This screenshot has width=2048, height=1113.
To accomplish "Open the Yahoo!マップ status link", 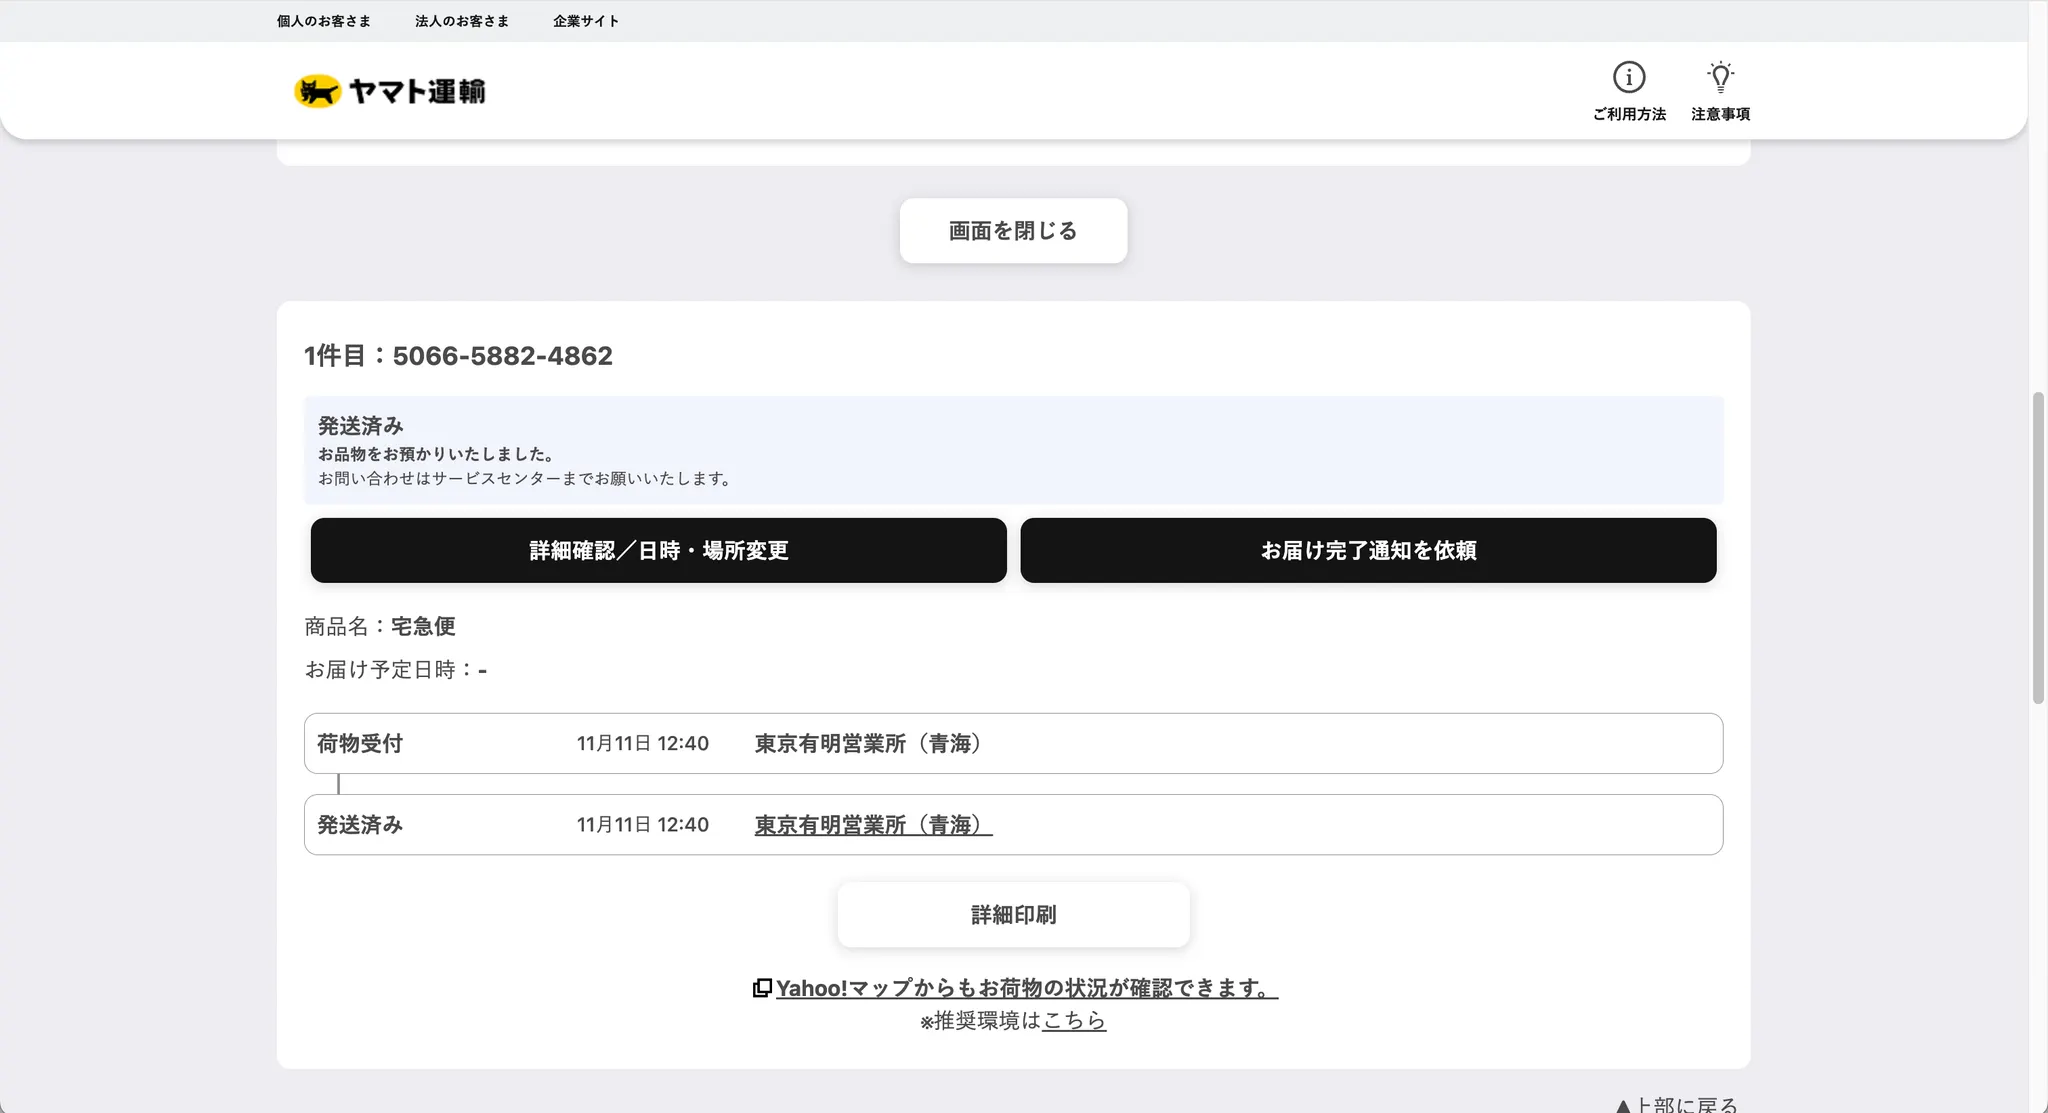I will [x=1026, y=988].
